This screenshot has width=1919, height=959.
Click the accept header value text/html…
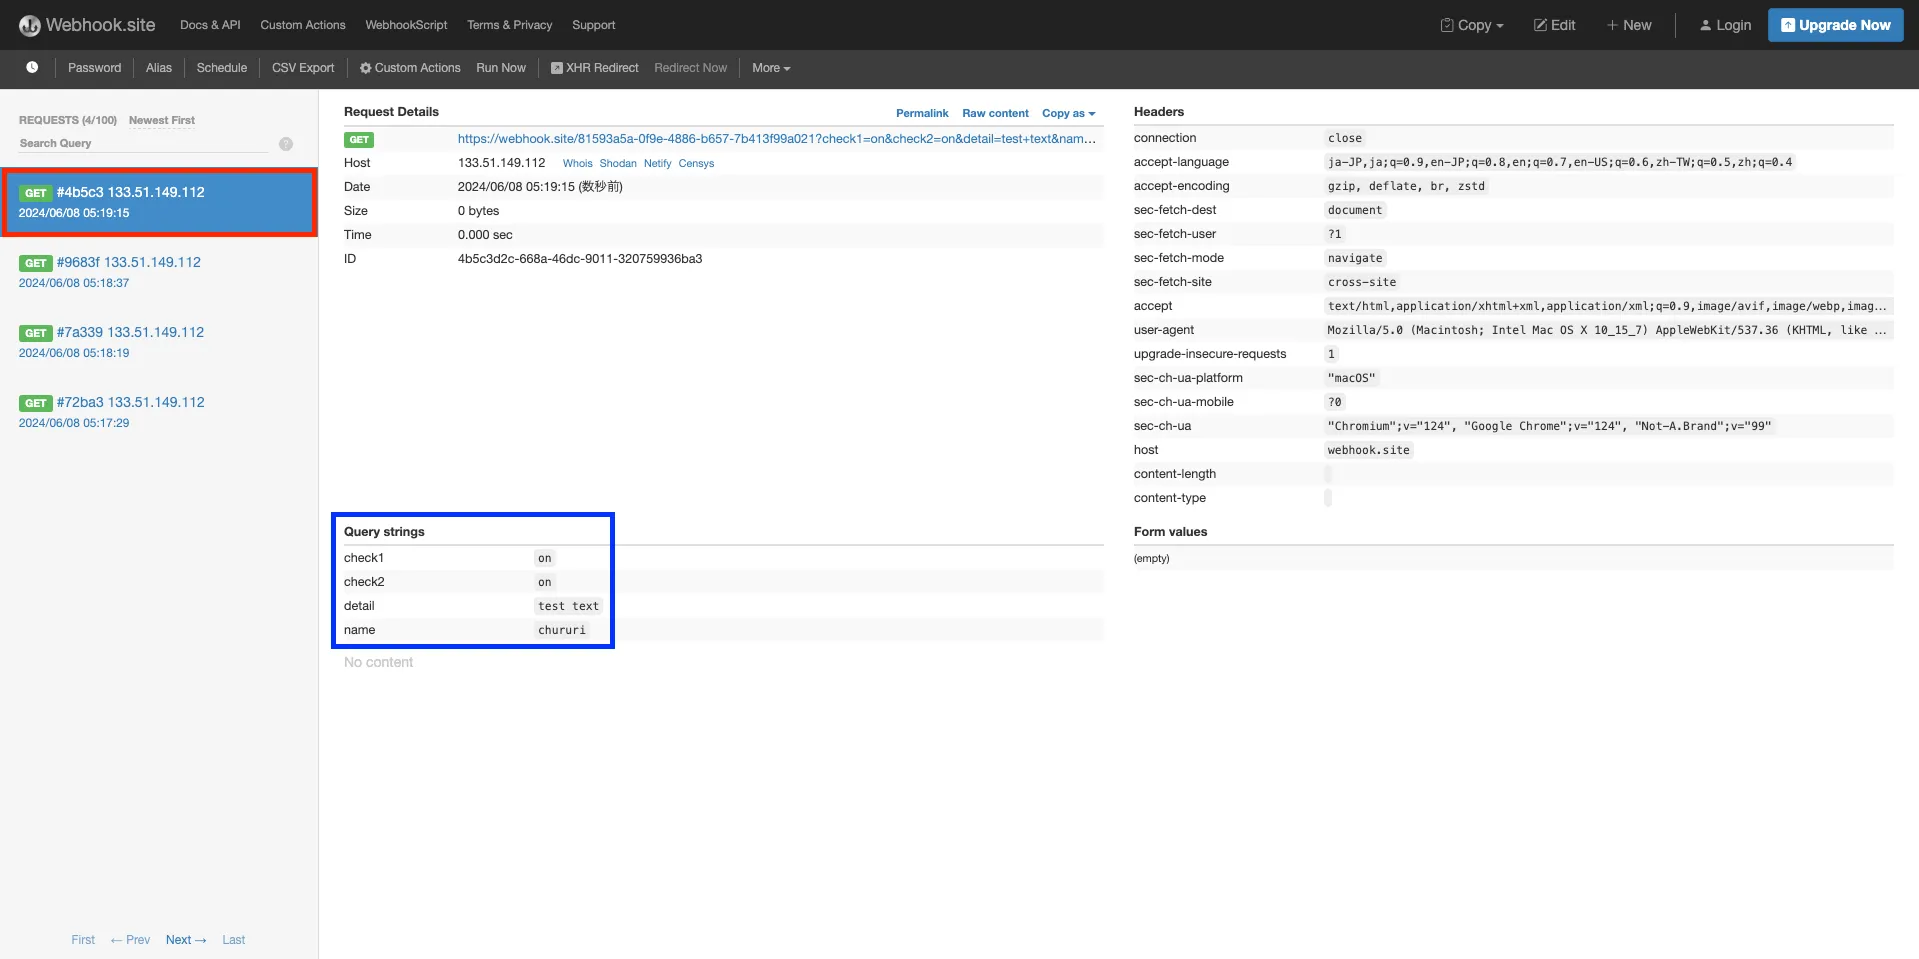point(1607,306)
